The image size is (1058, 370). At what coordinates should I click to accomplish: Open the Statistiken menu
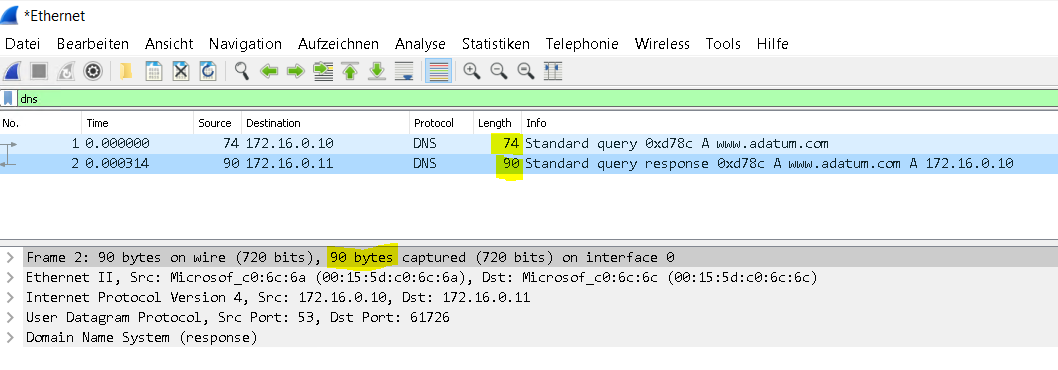click(495, 44)
